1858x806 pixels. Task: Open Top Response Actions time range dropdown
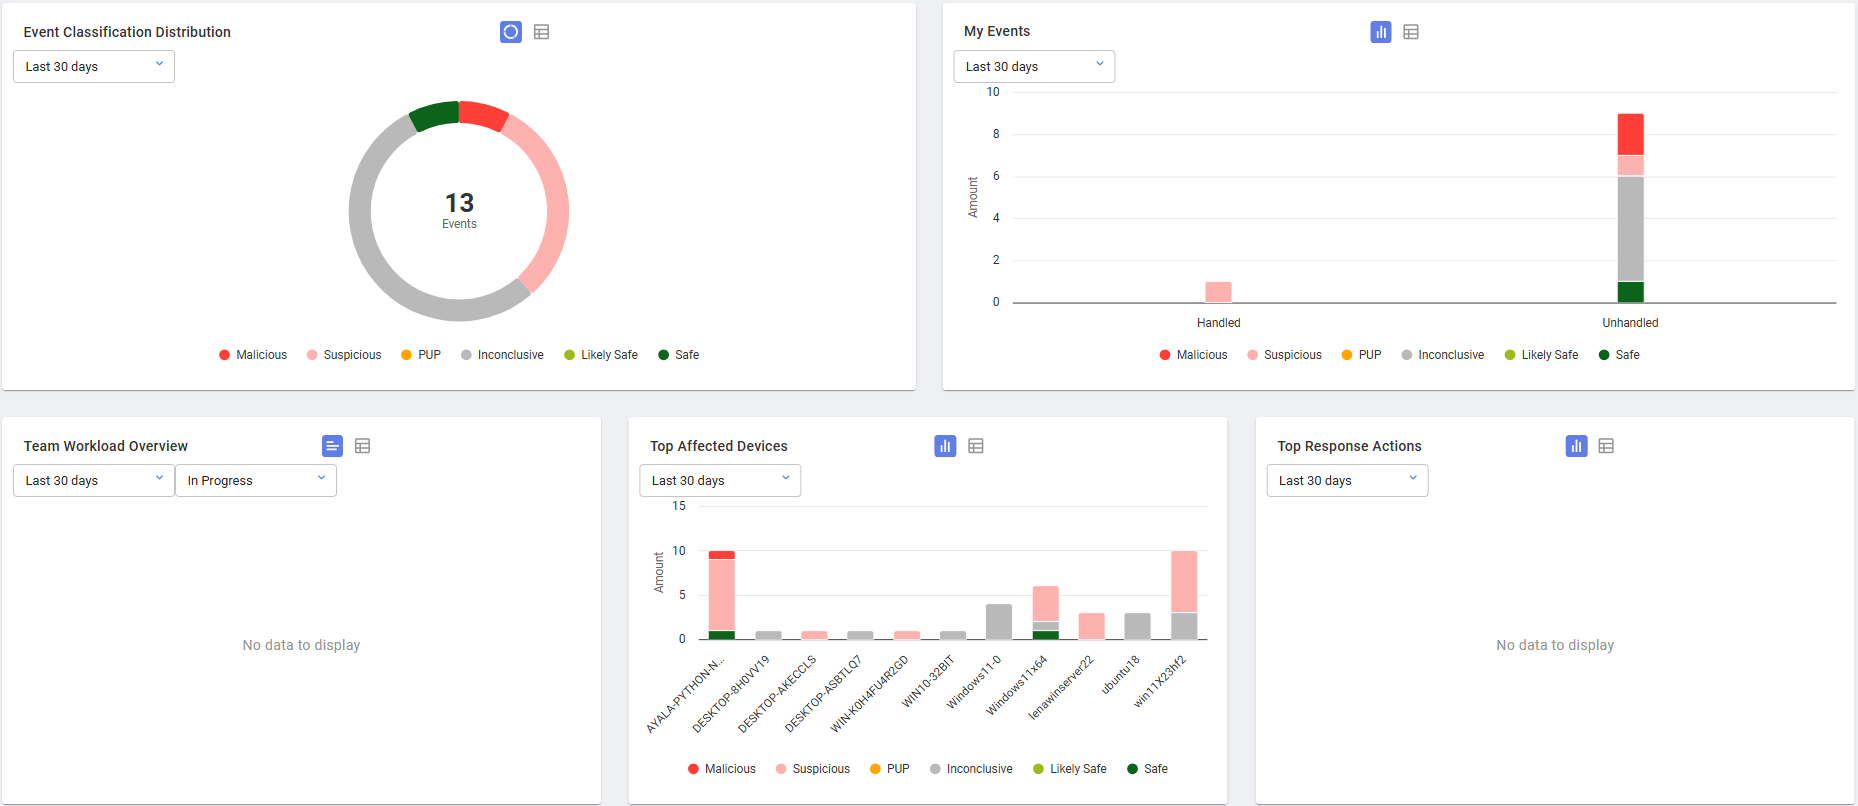(x=1348, y=481)
